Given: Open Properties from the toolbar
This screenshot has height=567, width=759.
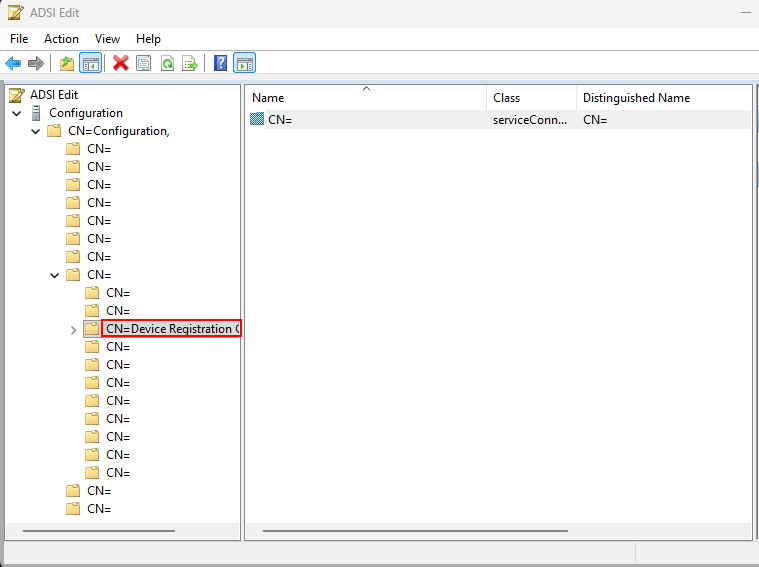Looking at the screenshot, I should [144, 63].
